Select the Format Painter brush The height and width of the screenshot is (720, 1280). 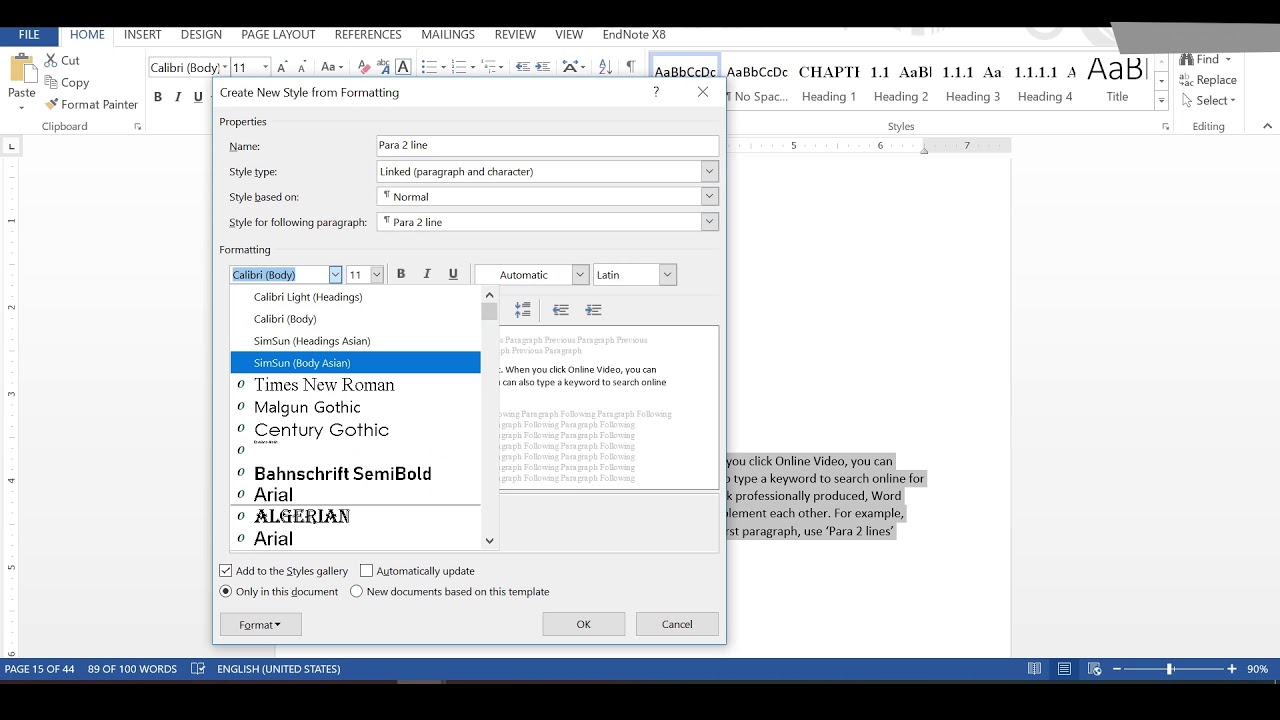[51, 104]
